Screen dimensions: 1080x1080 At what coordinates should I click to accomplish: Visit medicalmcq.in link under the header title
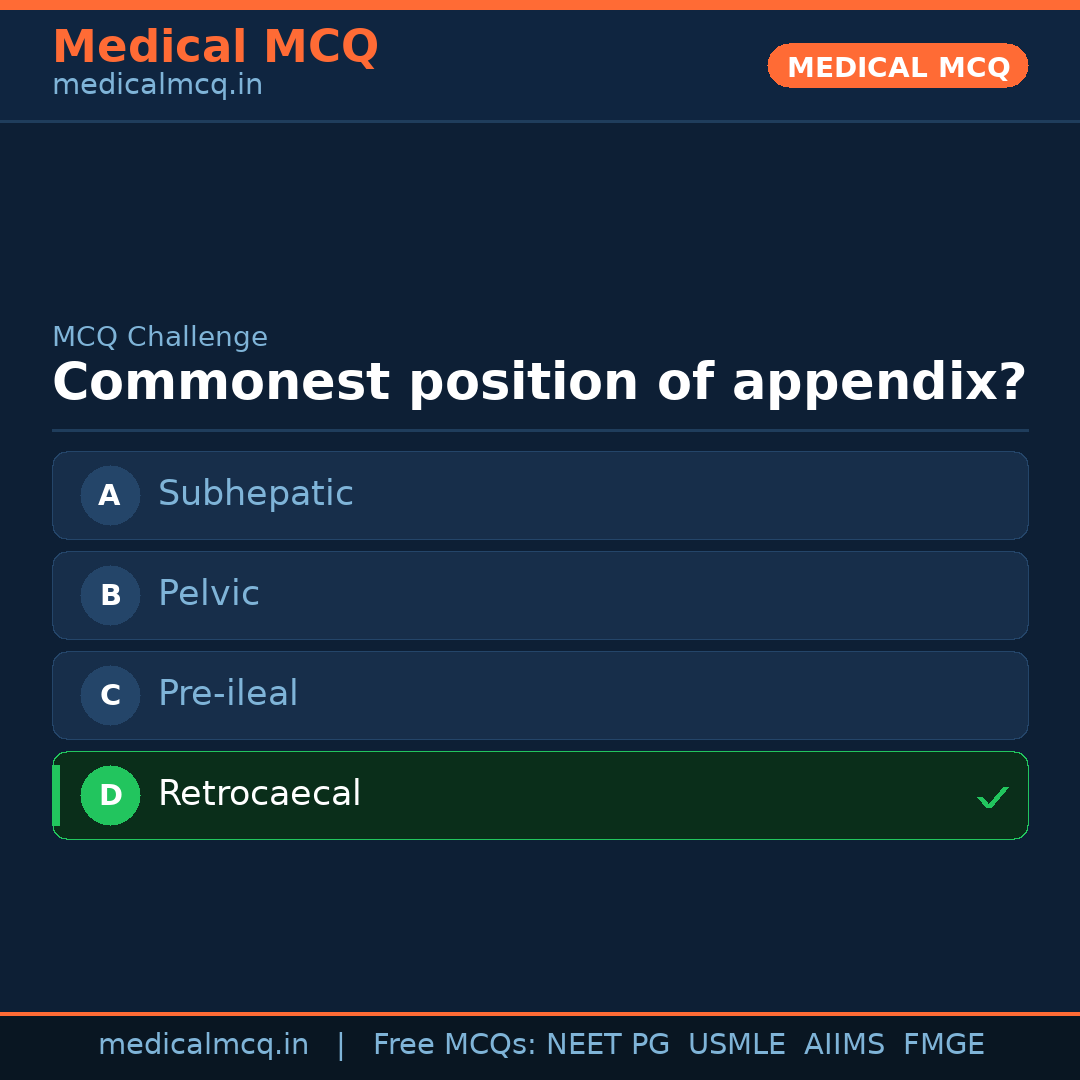157,86
